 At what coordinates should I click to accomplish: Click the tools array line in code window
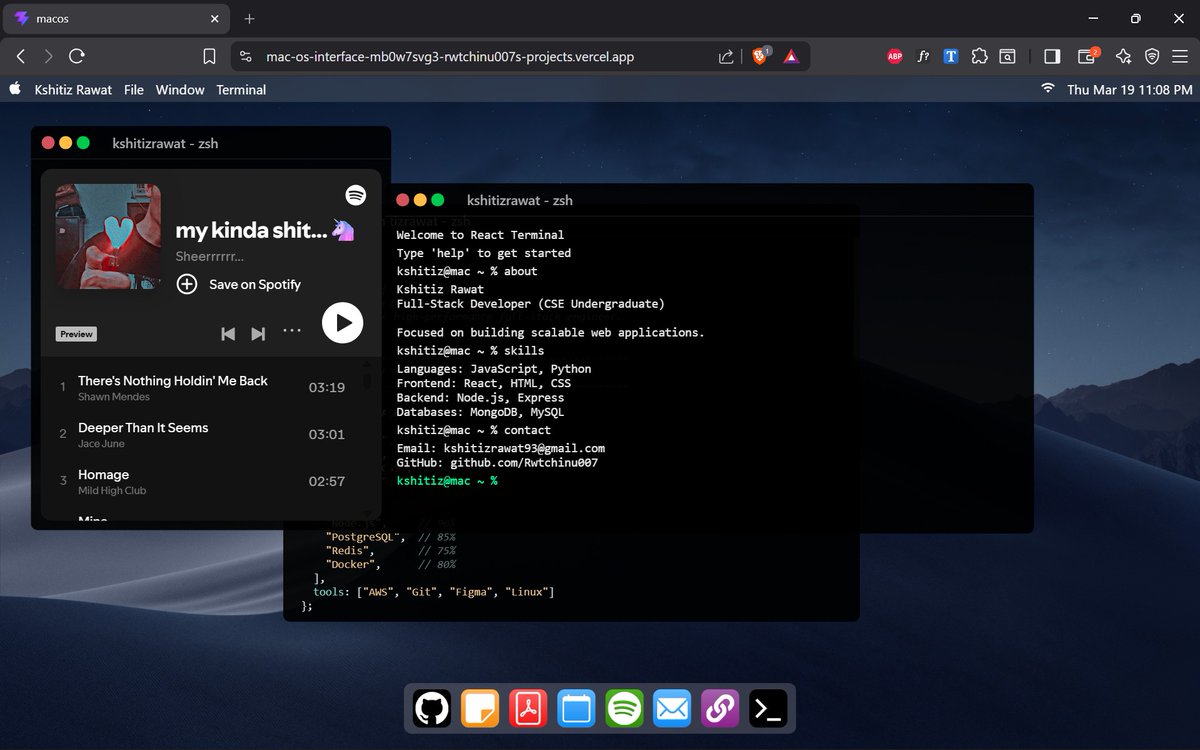tap(434, 592)
